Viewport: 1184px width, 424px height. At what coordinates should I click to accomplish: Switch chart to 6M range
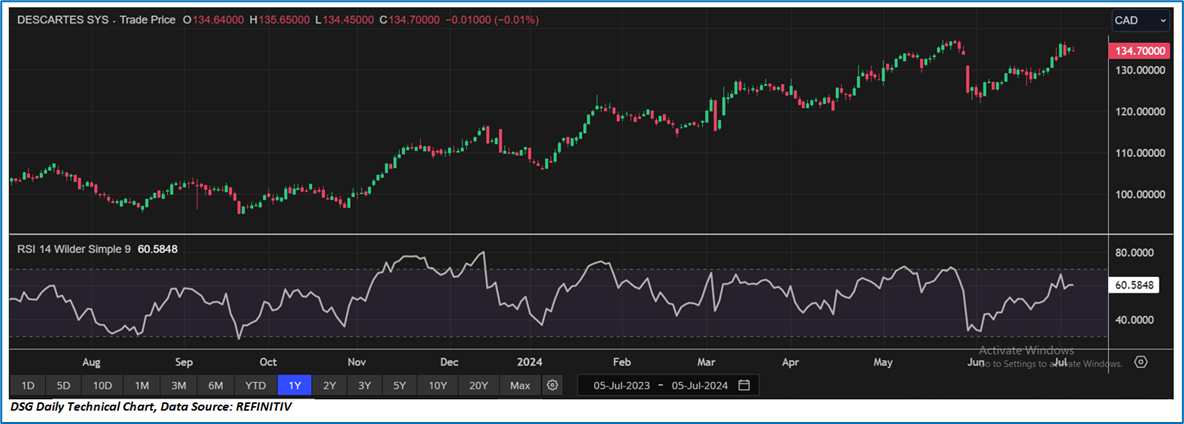215,385
